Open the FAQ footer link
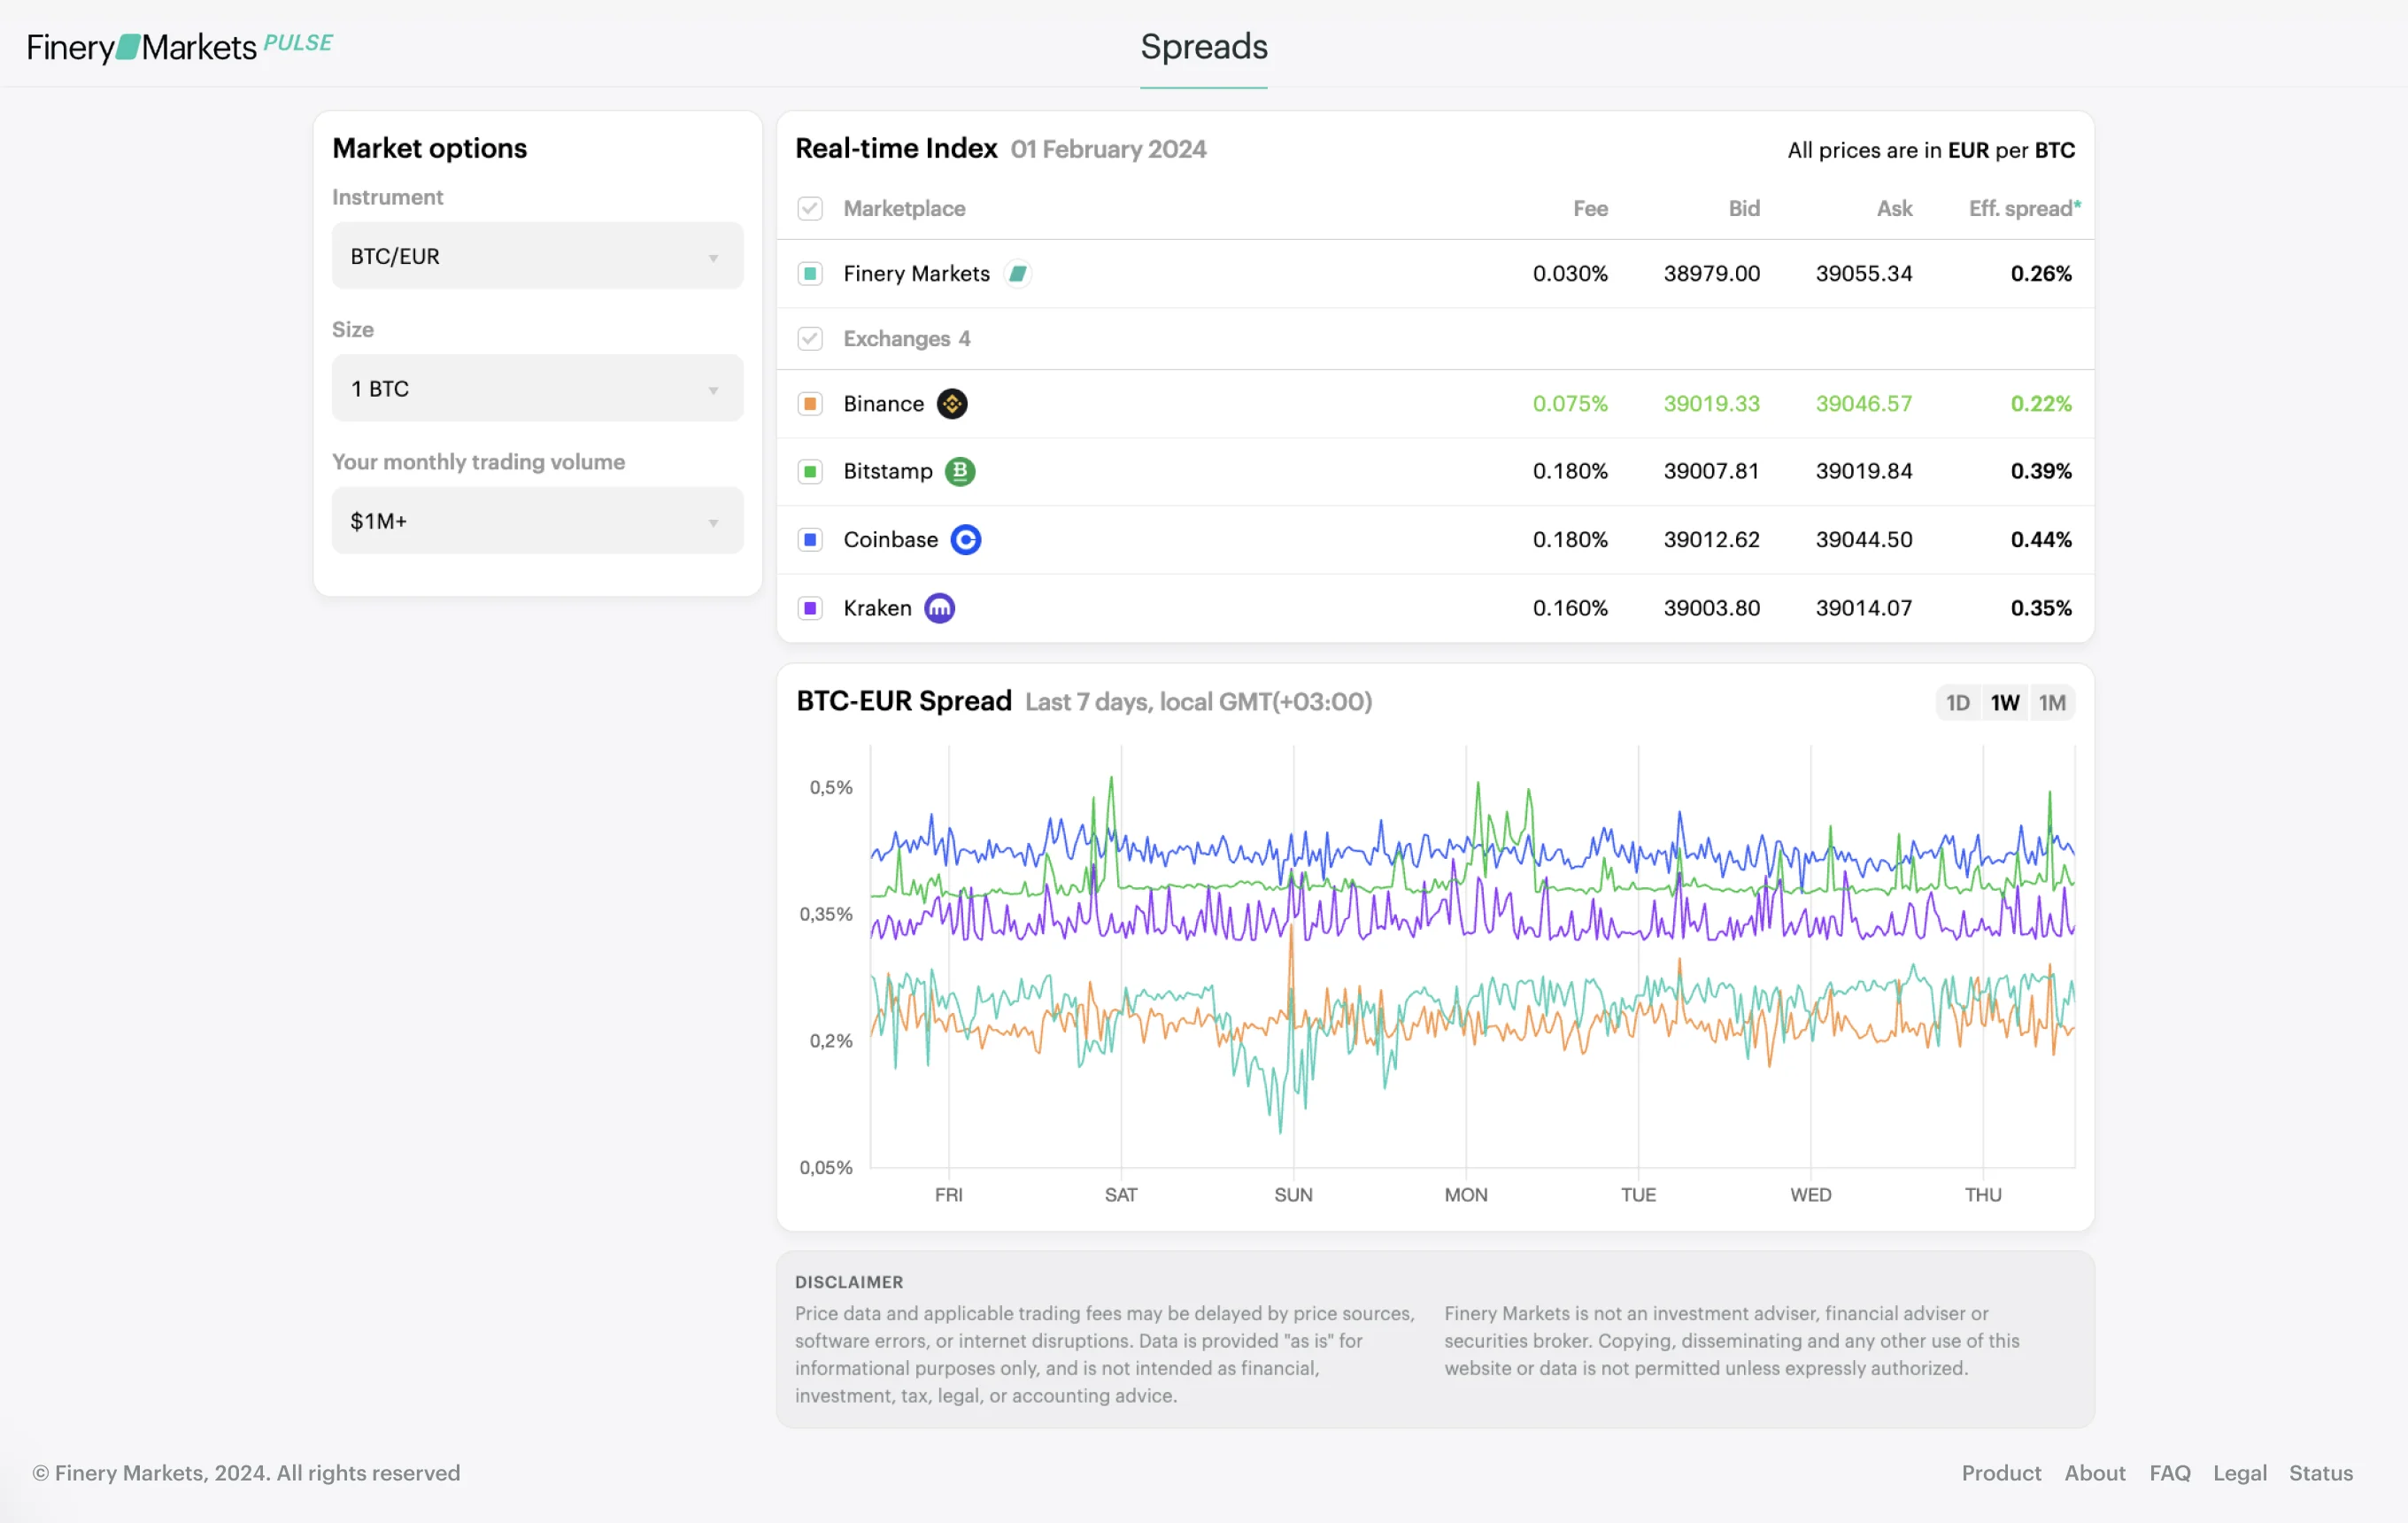2408x1523 pixels. [2169, 1473]
